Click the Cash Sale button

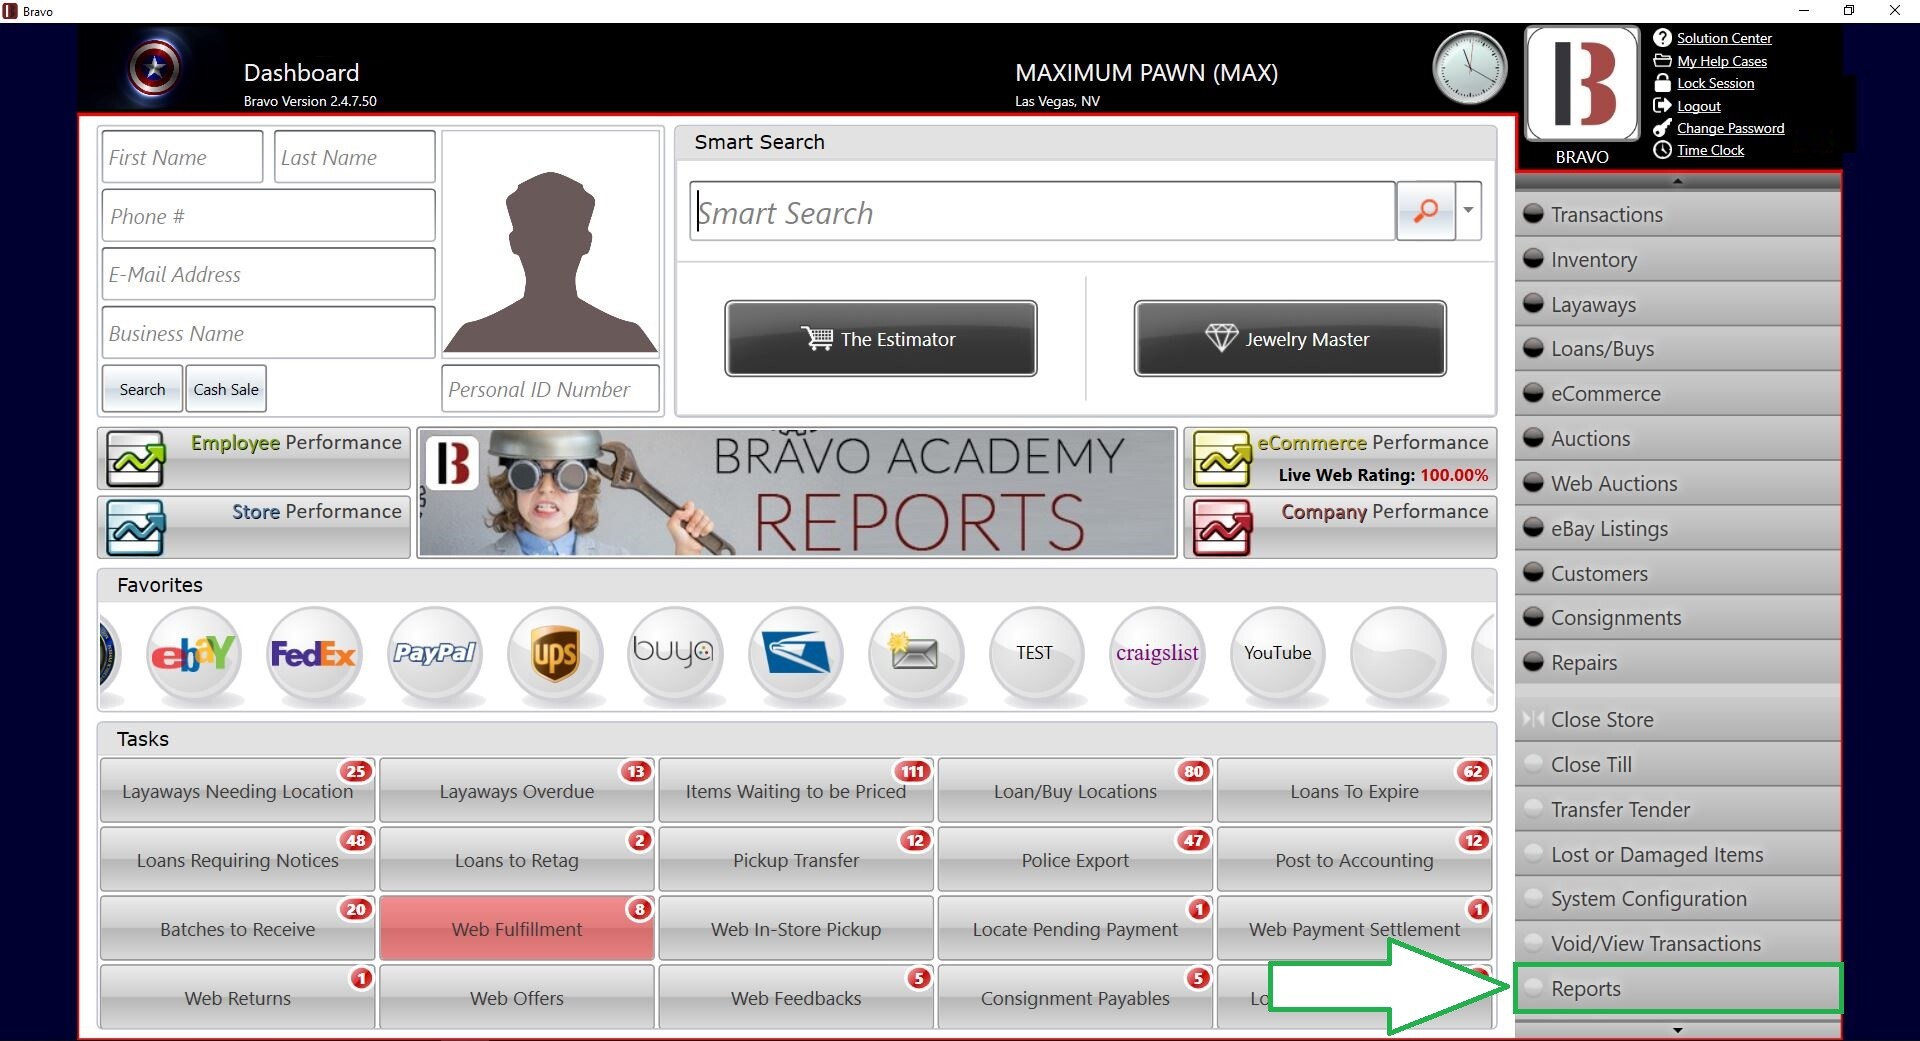tap(226, 389)
